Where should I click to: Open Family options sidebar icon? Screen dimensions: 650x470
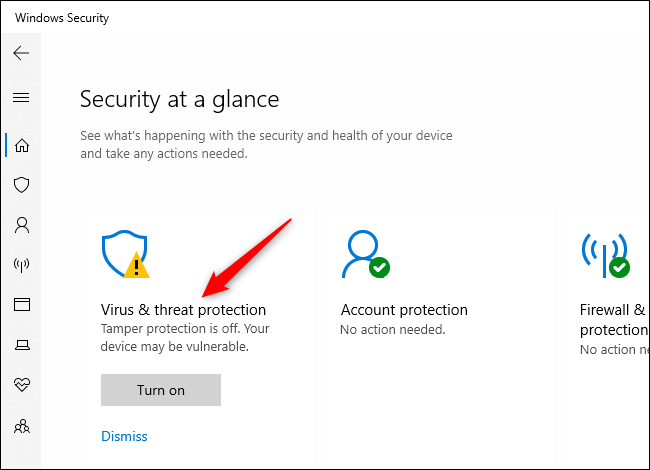21,426
